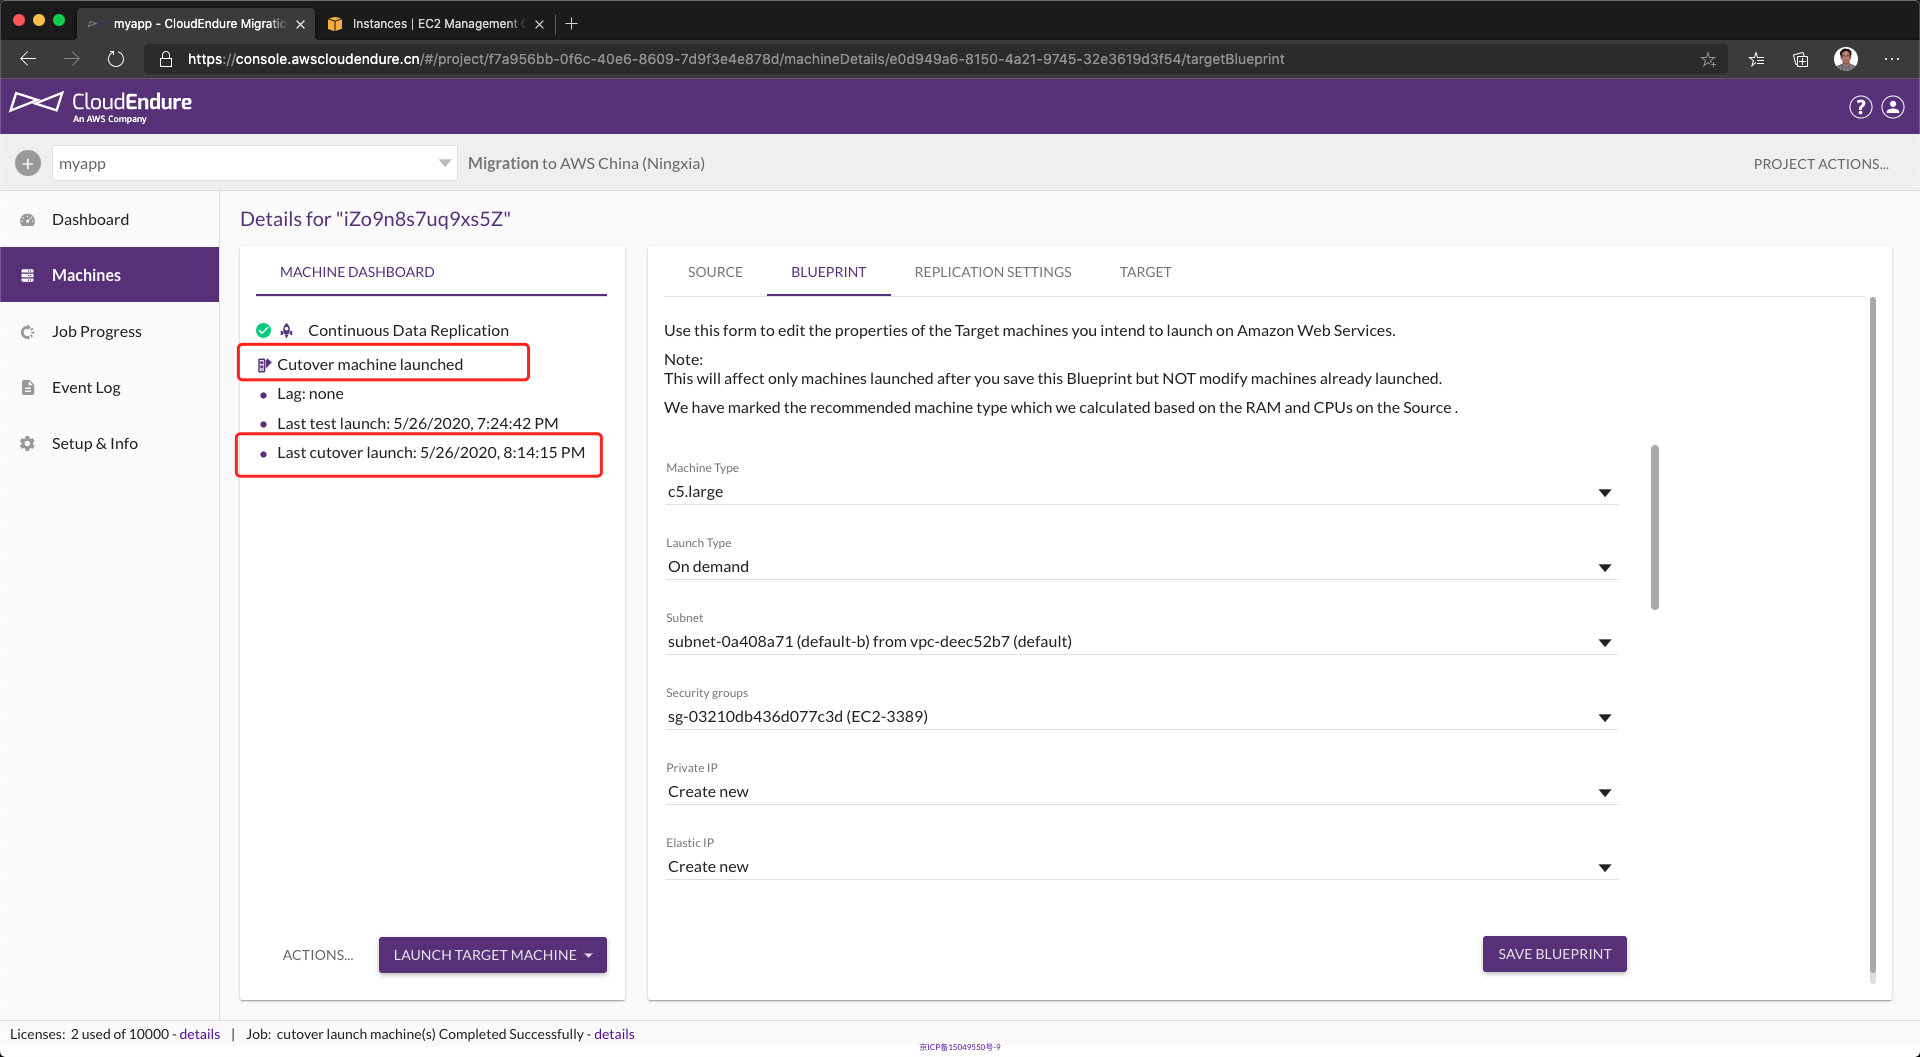The width and height of the screenshot is (1920, 1057).
Task: Open Dashboard from the sidebar
Action: pyautogui.click(x=90, y=220)
